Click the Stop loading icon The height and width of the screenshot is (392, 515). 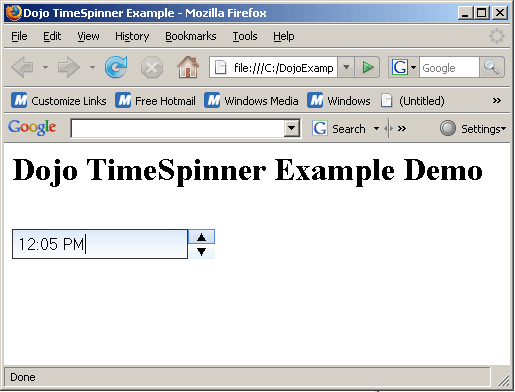coord(152,68)
